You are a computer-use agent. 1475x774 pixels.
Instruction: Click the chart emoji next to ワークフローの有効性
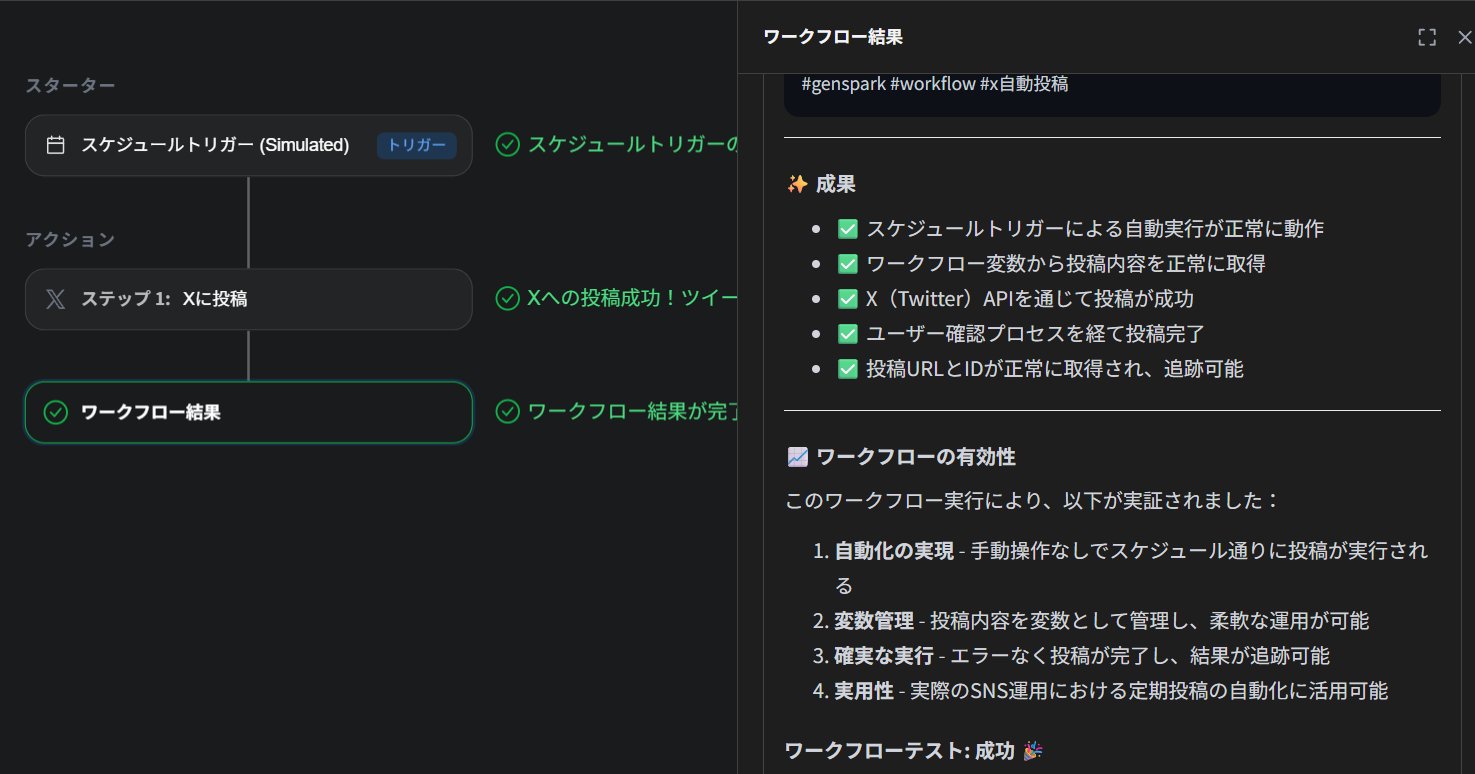pyautogui.click(x=797, y=457)
